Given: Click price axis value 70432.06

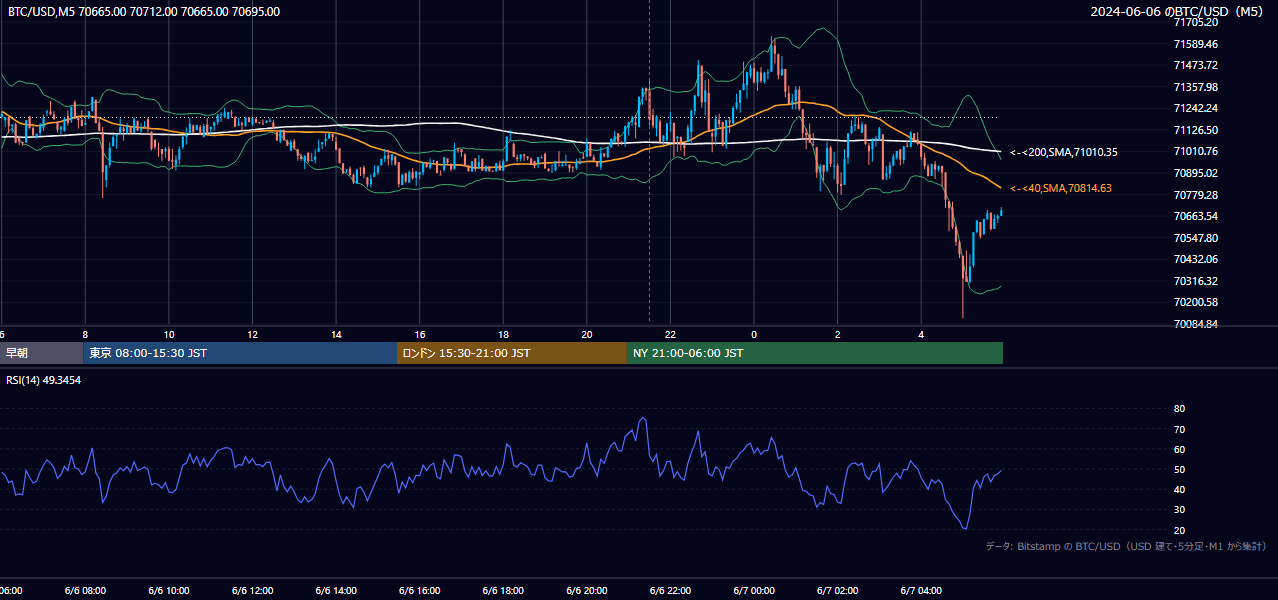Looking at the screenshot, I should click(x=1196, y=259).
